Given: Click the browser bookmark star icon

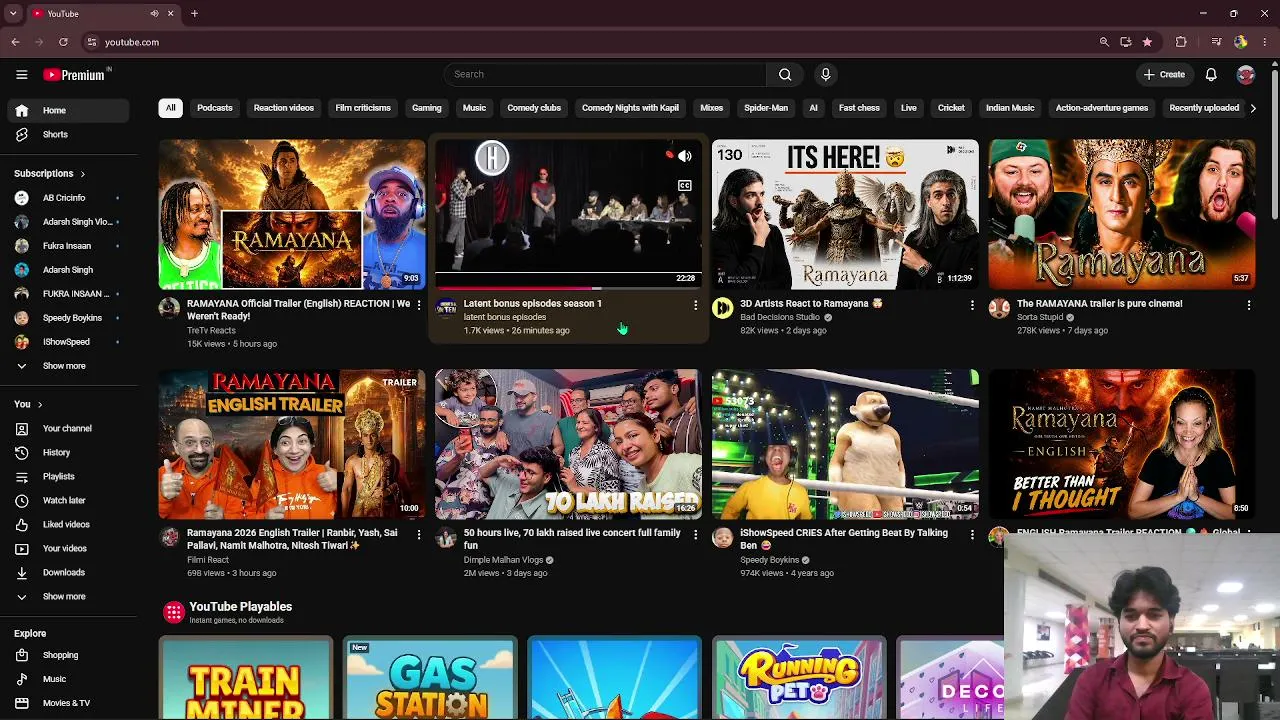Looking at the screenshot, I should (1147, 42).
